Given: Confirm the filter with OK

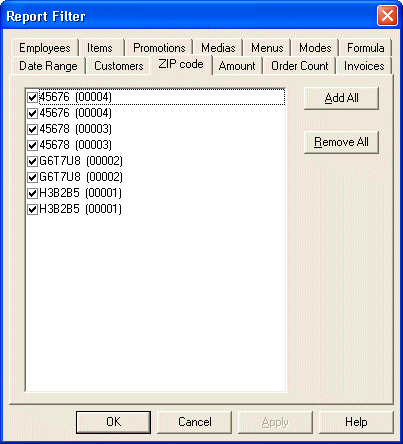Looking at the screenshot, I should (x=113, y=422).
